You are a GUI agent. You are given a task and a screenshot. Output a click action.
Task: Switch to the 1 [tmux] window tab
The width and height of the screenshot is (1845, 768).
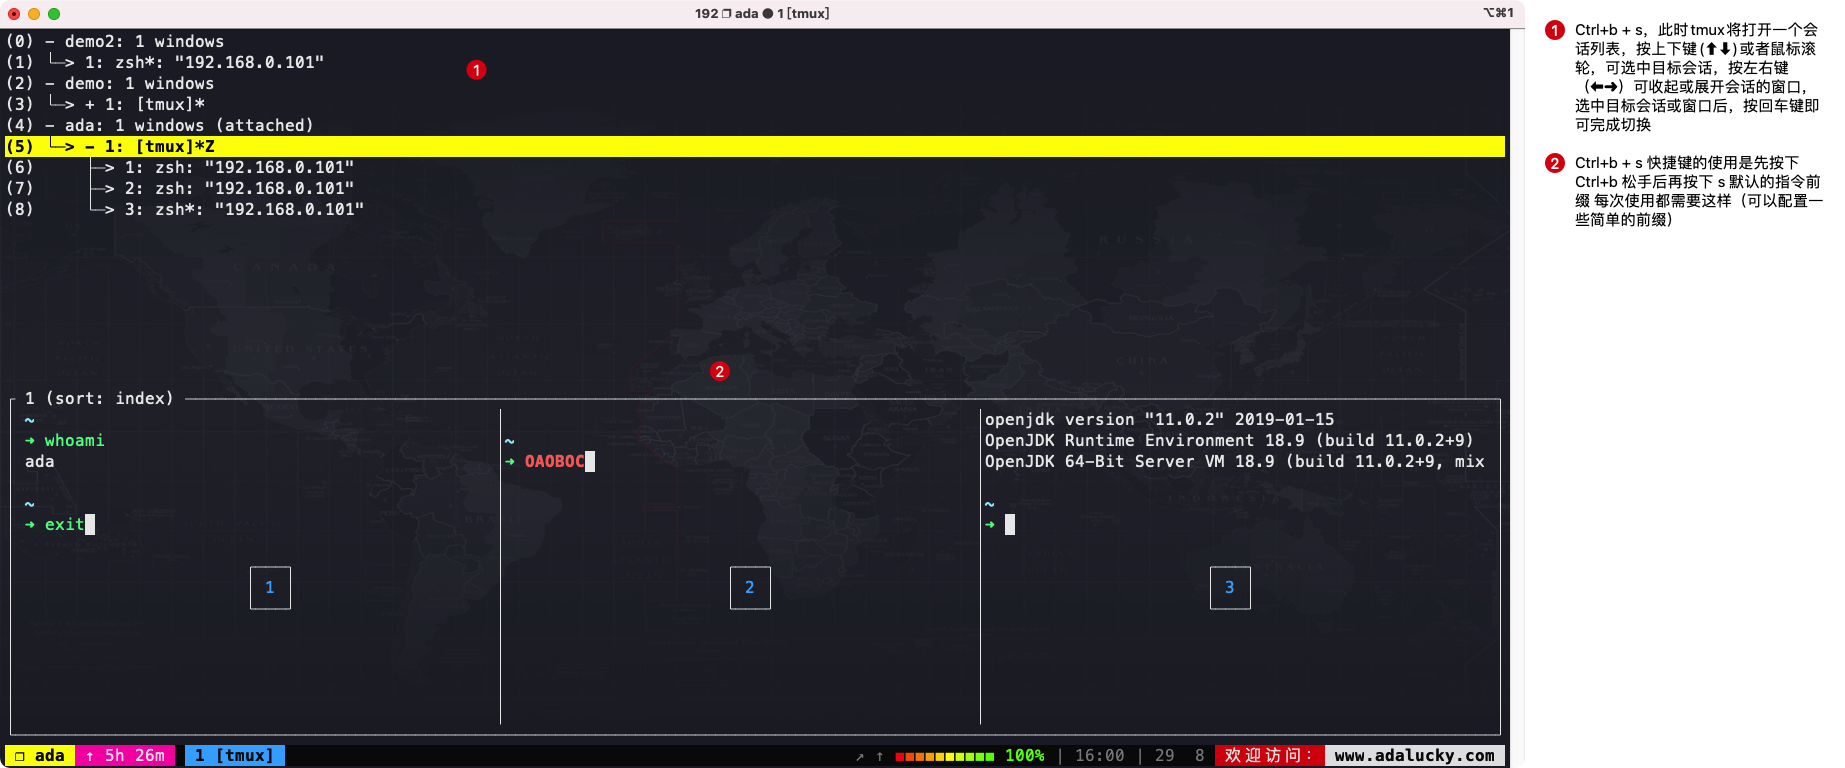click(x=234, y=756)
